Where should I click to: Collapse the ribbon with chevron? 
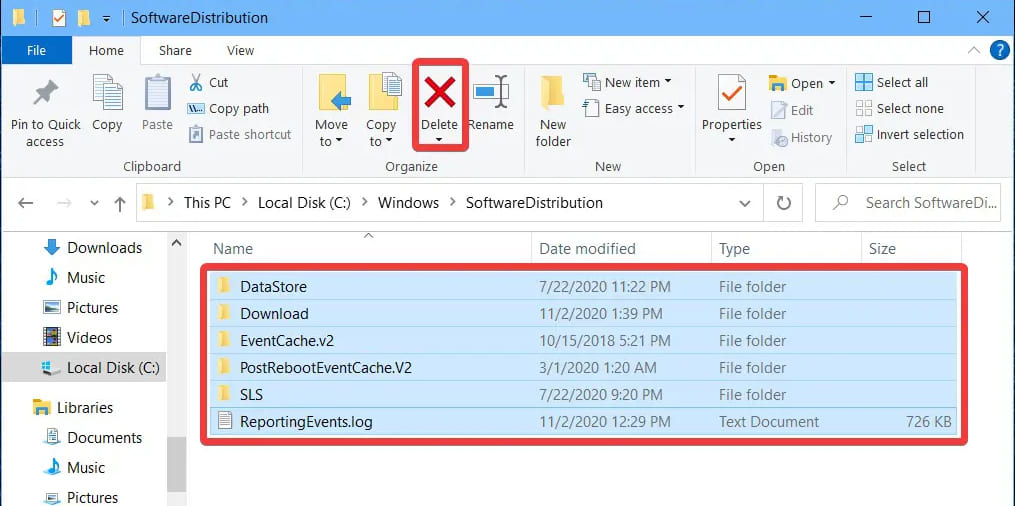point(973,50)
